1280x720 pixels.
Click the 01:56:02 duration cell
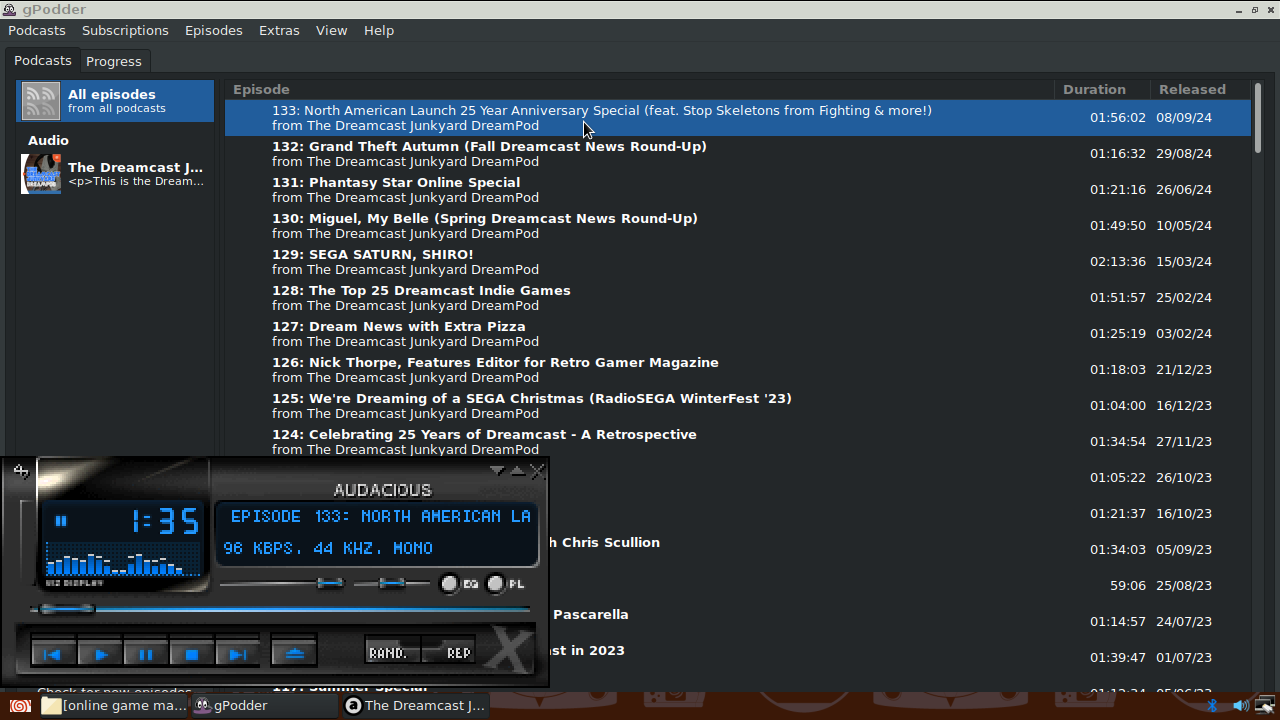click(x=1118, y=118)
